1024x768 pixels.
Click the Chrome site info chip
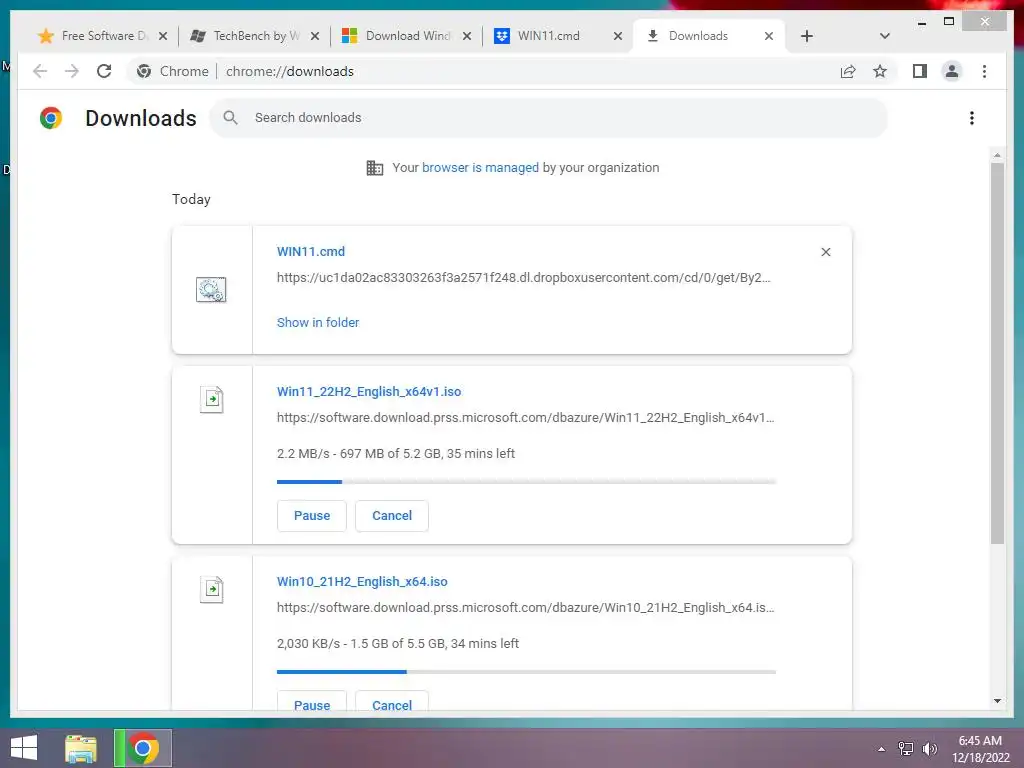click(172, 71)
